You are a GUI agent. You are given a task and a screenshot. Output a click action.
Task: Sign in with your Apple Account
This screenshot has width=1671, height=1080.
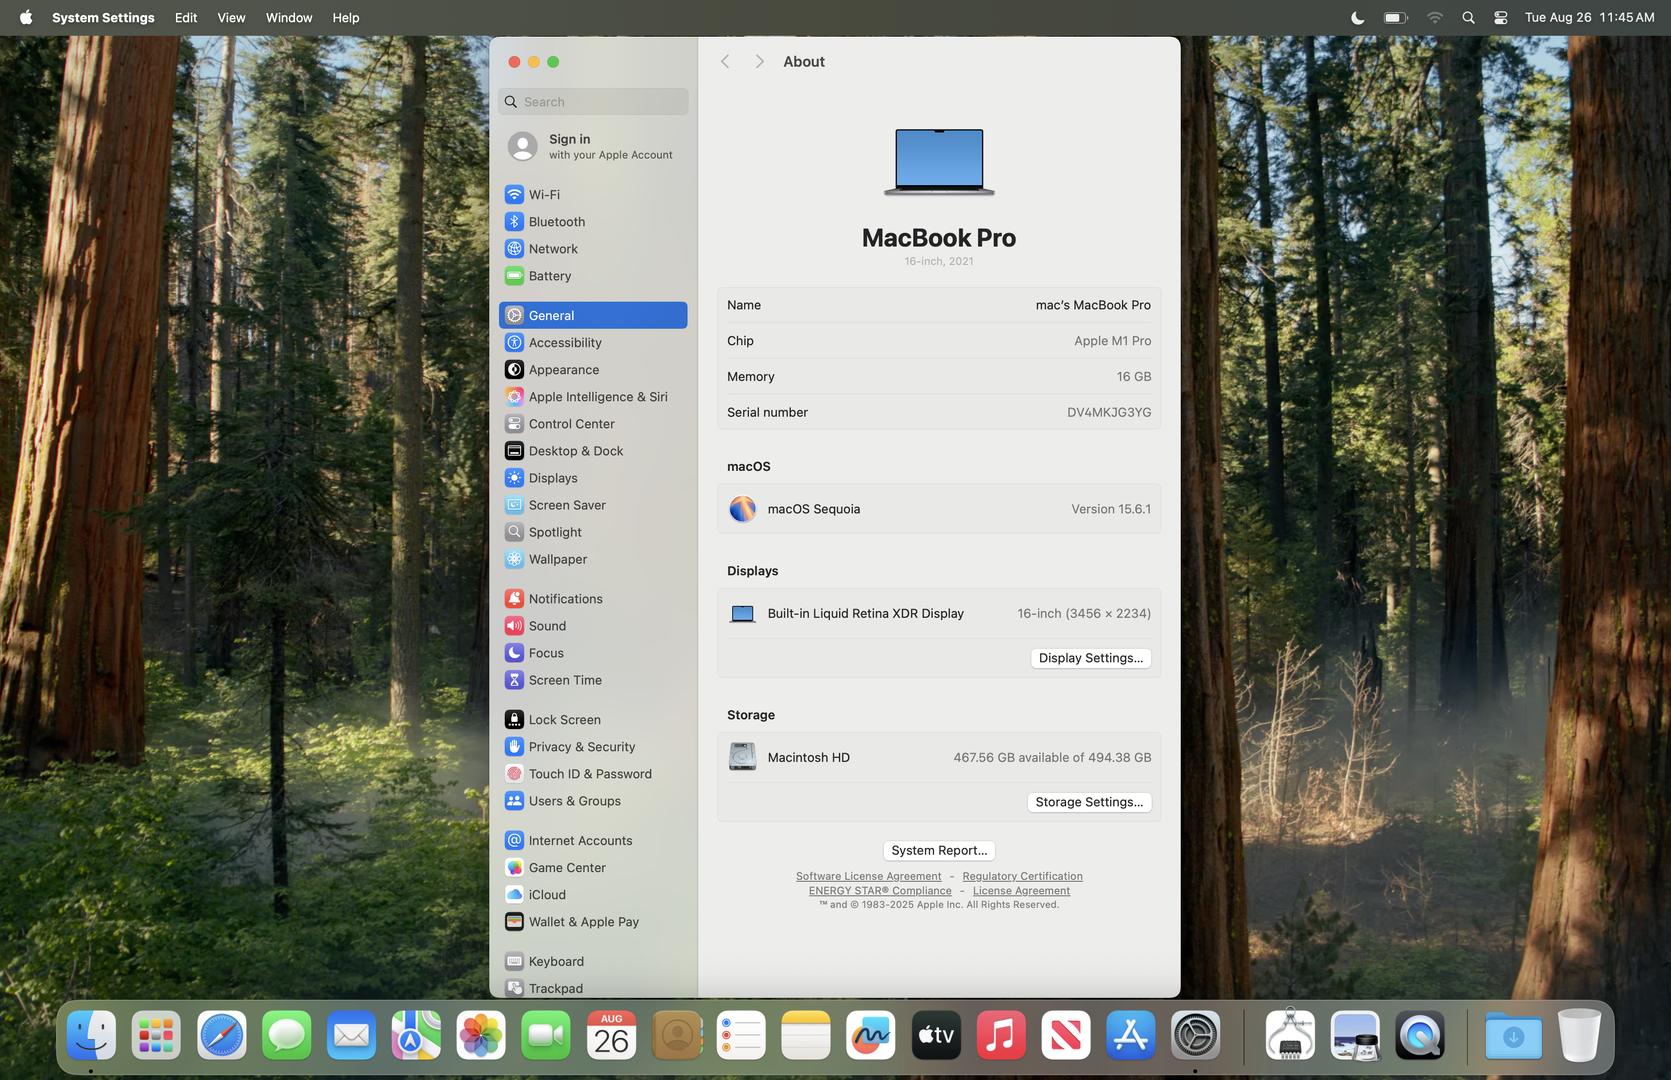pyautogui.click(x=593, y=146)
